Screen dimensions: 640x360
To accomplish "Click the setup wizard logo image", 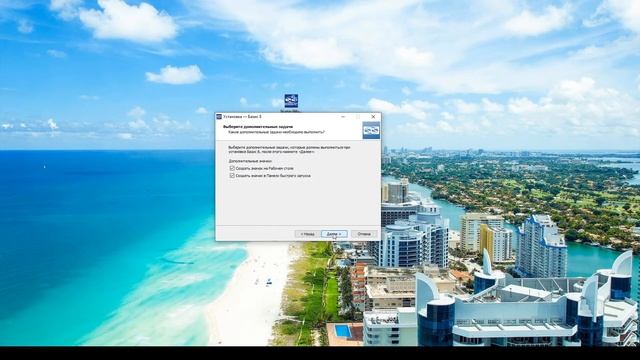I will 371,130.
